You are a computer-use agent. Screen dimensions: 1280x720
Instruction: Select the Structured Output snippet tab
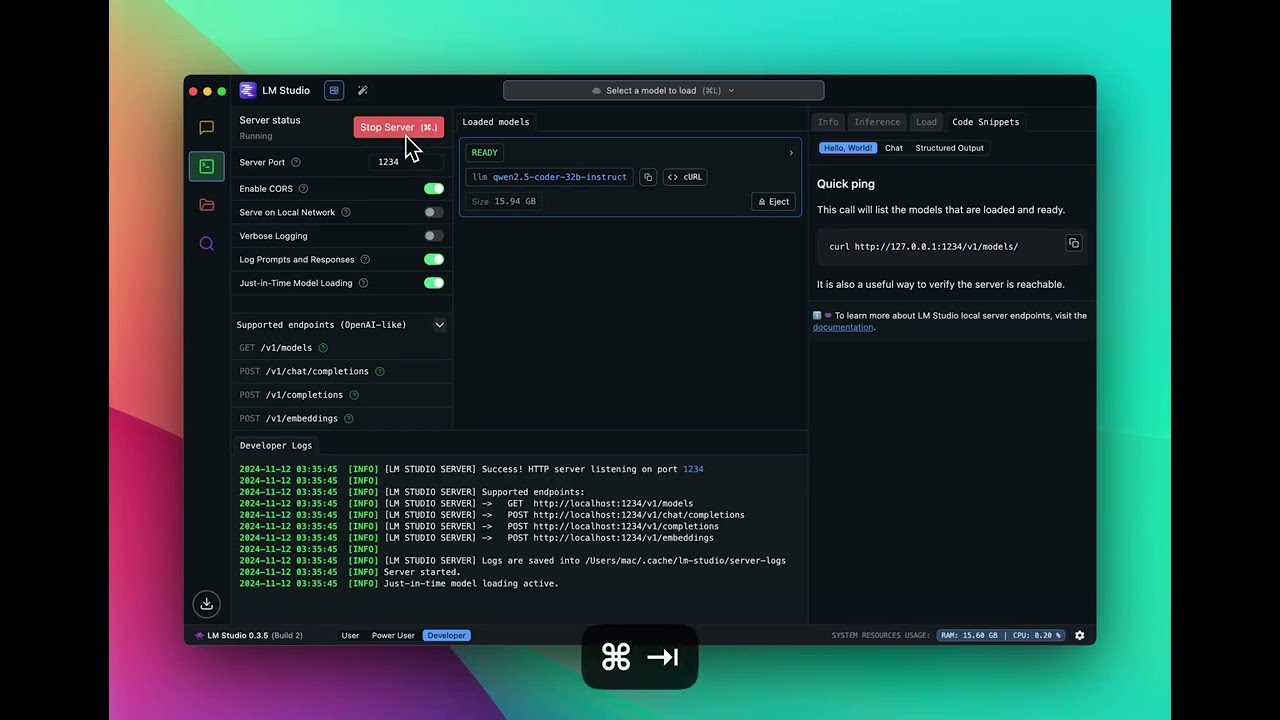coord(949,148)
